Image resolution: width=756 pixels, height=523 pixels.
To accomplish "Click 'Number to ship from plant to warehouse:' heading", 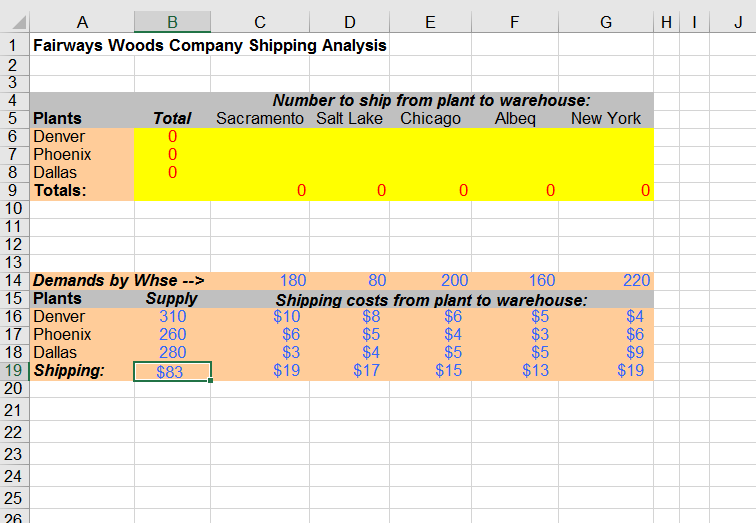I will [432, 100].
